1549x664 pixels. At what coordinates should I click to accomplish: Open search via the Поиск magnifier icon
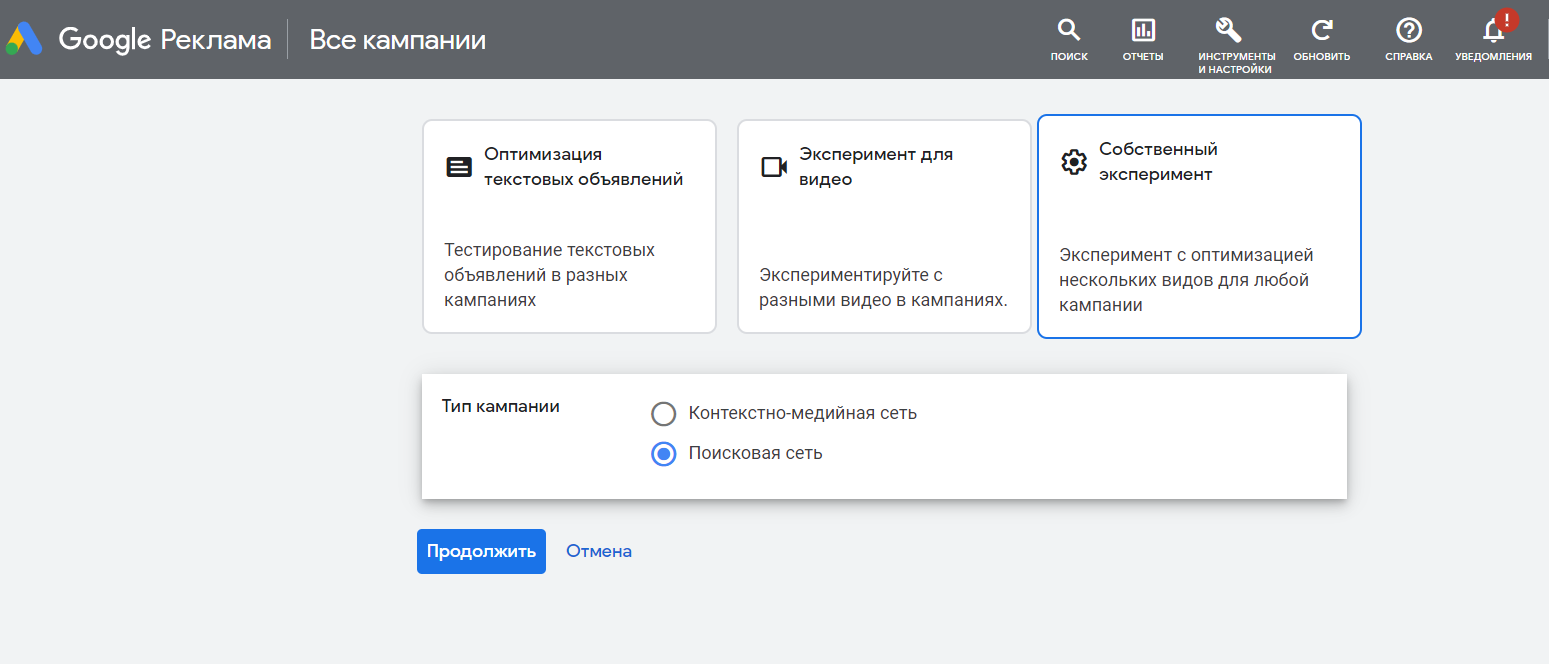tap(1069, 30)
